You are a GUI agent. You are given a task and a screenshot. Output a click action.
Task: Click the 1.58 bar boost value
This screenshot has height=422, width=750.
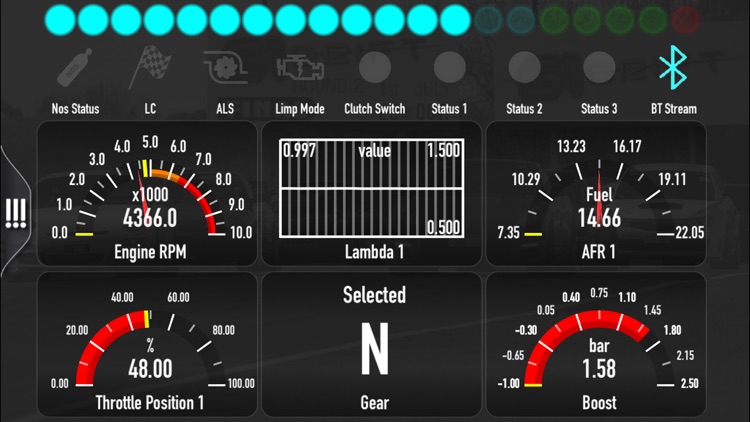(x=599, y=369)
